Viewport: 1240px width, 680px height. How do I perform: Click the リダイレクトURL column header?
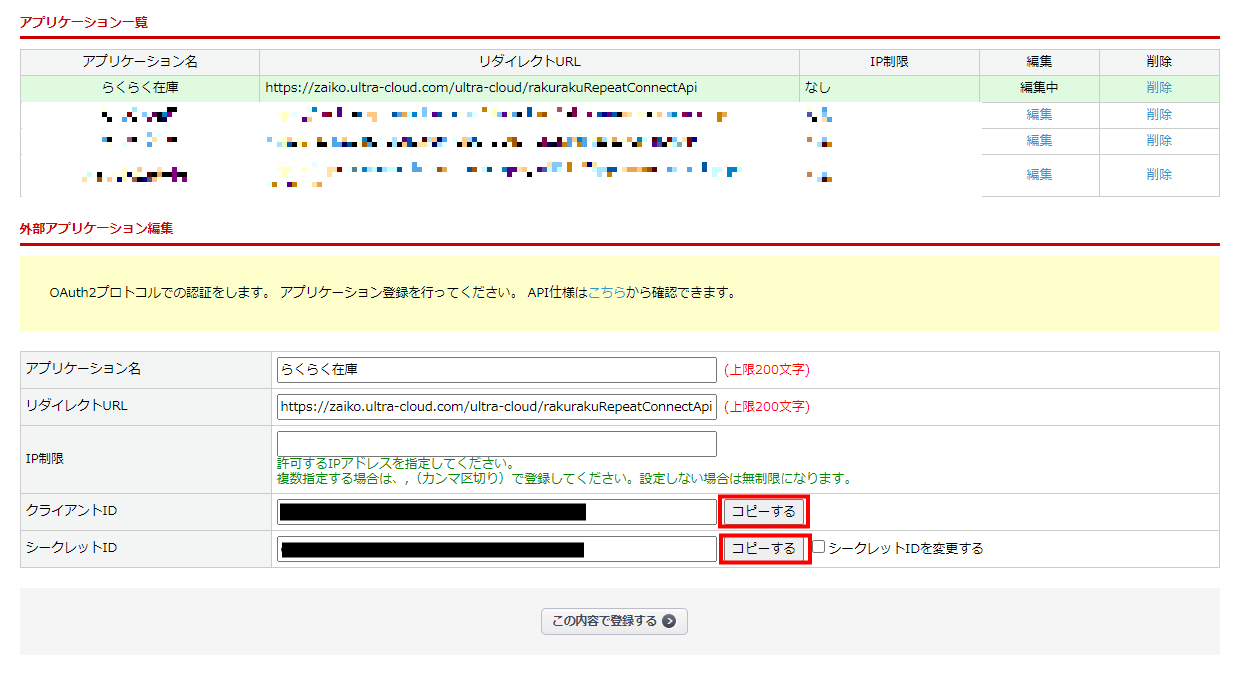click(x=530, y=62)
